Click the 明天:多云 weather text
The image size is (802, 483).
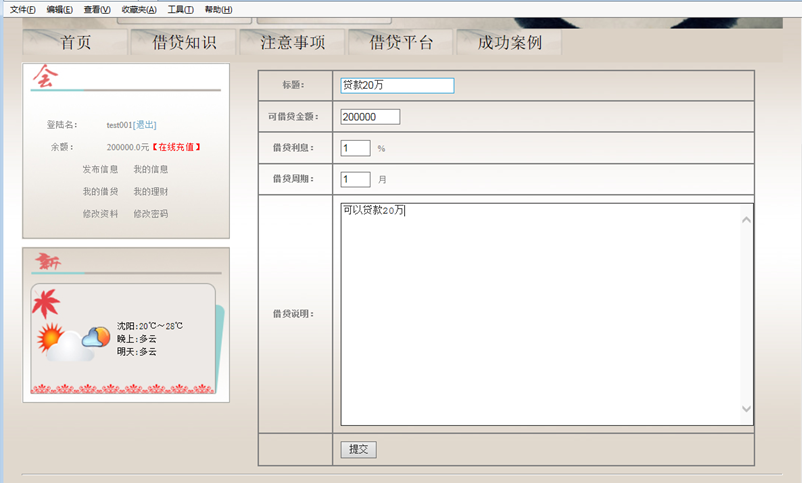tap(137, 352)
